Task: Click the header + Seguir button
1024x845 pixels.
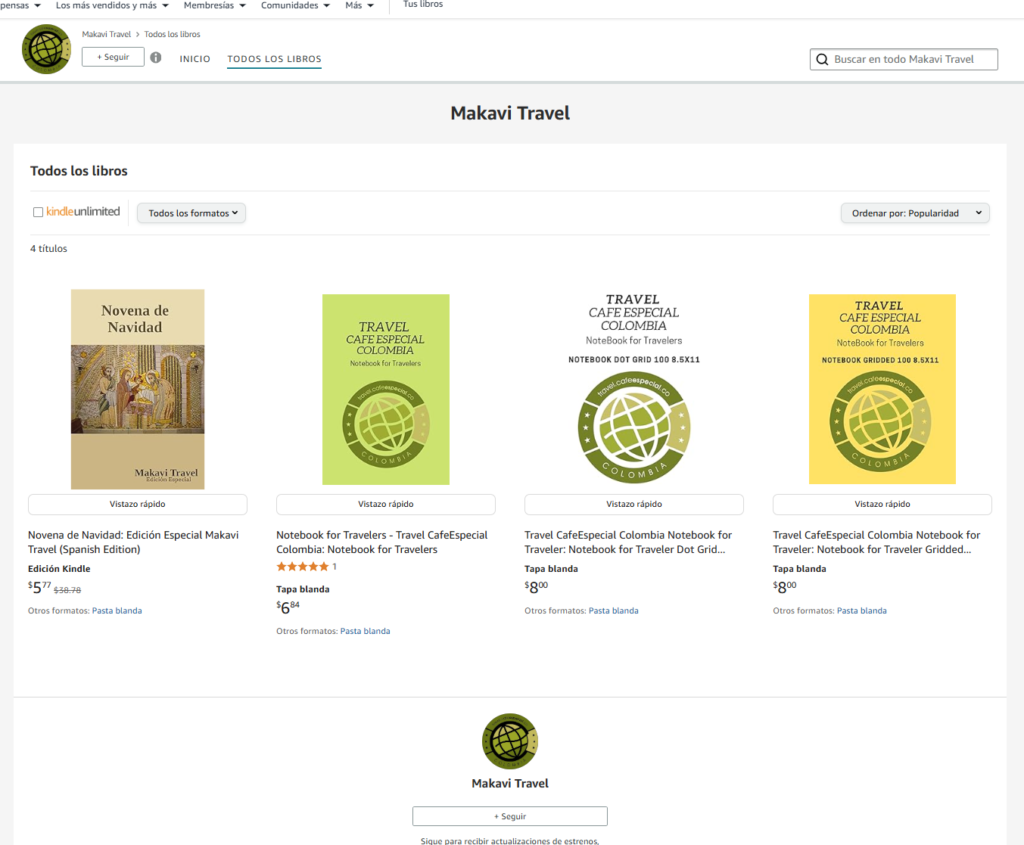Action: tap(113, 57)
